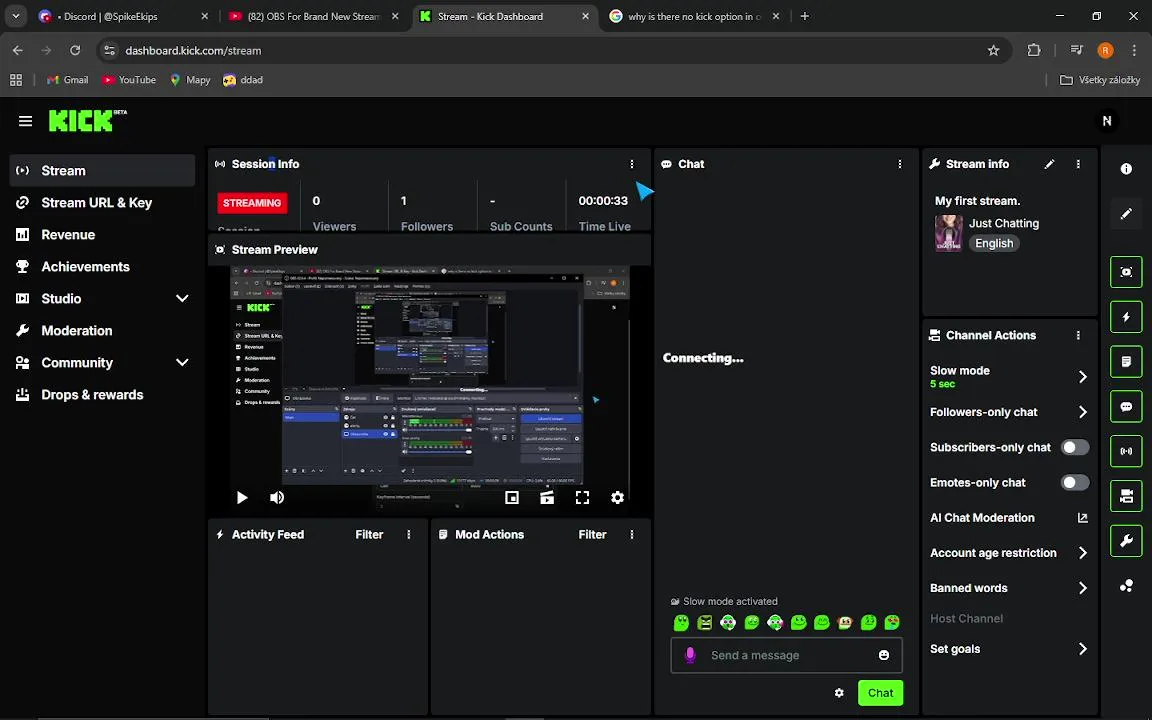The height and width of the screenshot is (720, 1152).
Task: Insert the last heart-eyes emote
Action: click(892, 623)
